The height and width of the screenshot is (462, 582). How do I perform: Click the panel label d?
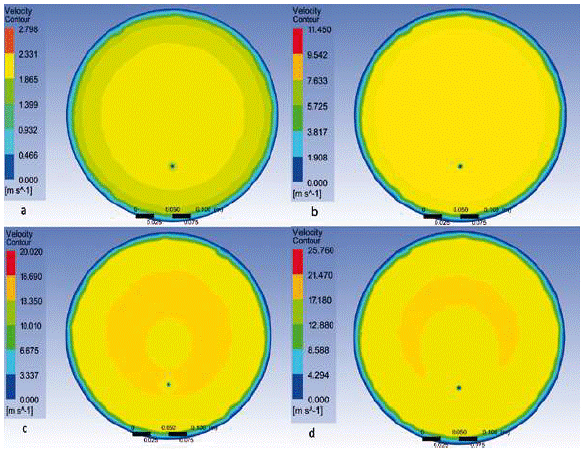312,432
